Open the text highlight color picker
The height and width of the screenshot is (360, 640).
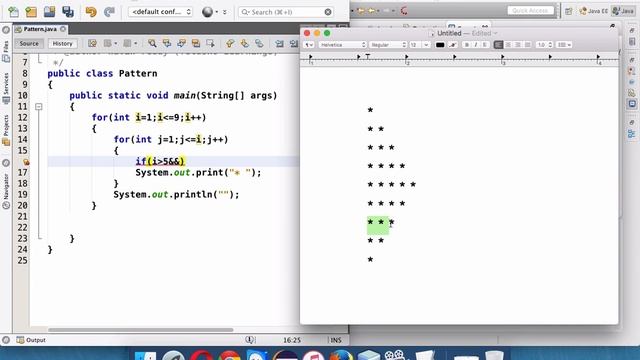[452, 44]
